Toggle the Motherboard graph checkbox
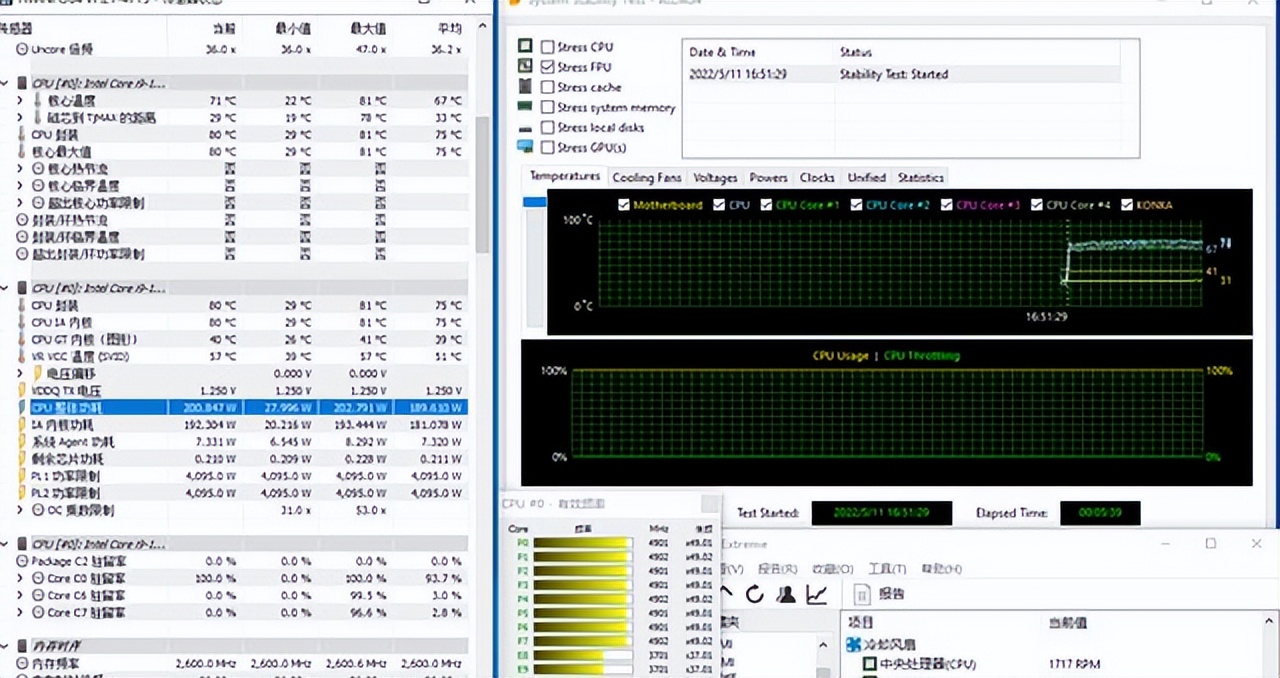Screen dimensions: 1280x678 click(x=624, y=205)
